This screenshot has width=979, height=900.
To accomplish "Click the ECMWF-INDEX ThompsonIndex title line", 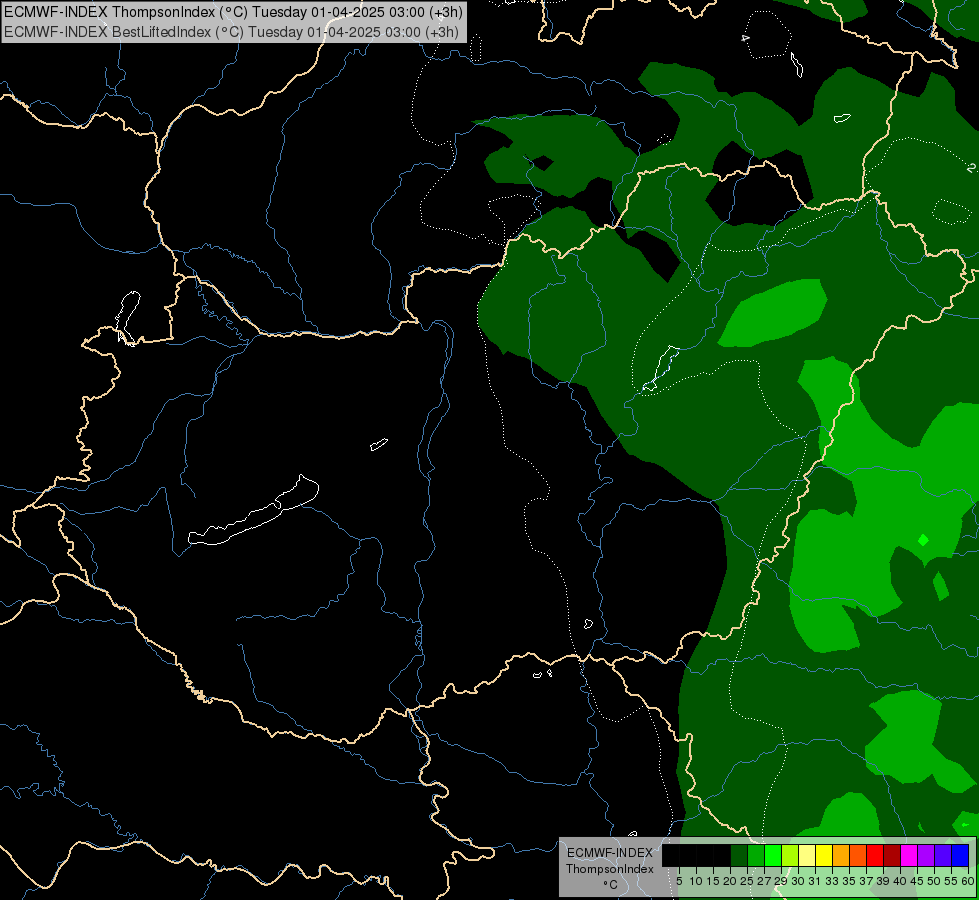I will pos(234,12).
